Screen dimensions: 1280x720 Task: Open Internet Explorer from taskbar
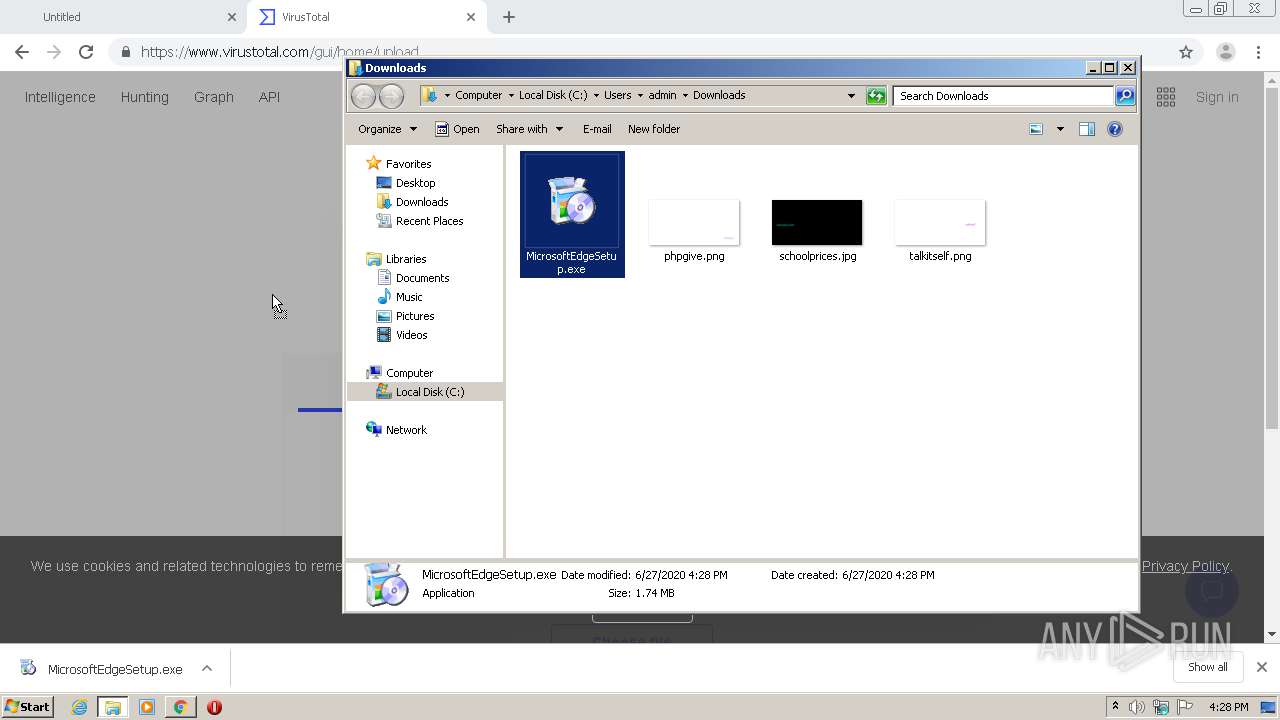pyautogui.click(x=79, y=707)
